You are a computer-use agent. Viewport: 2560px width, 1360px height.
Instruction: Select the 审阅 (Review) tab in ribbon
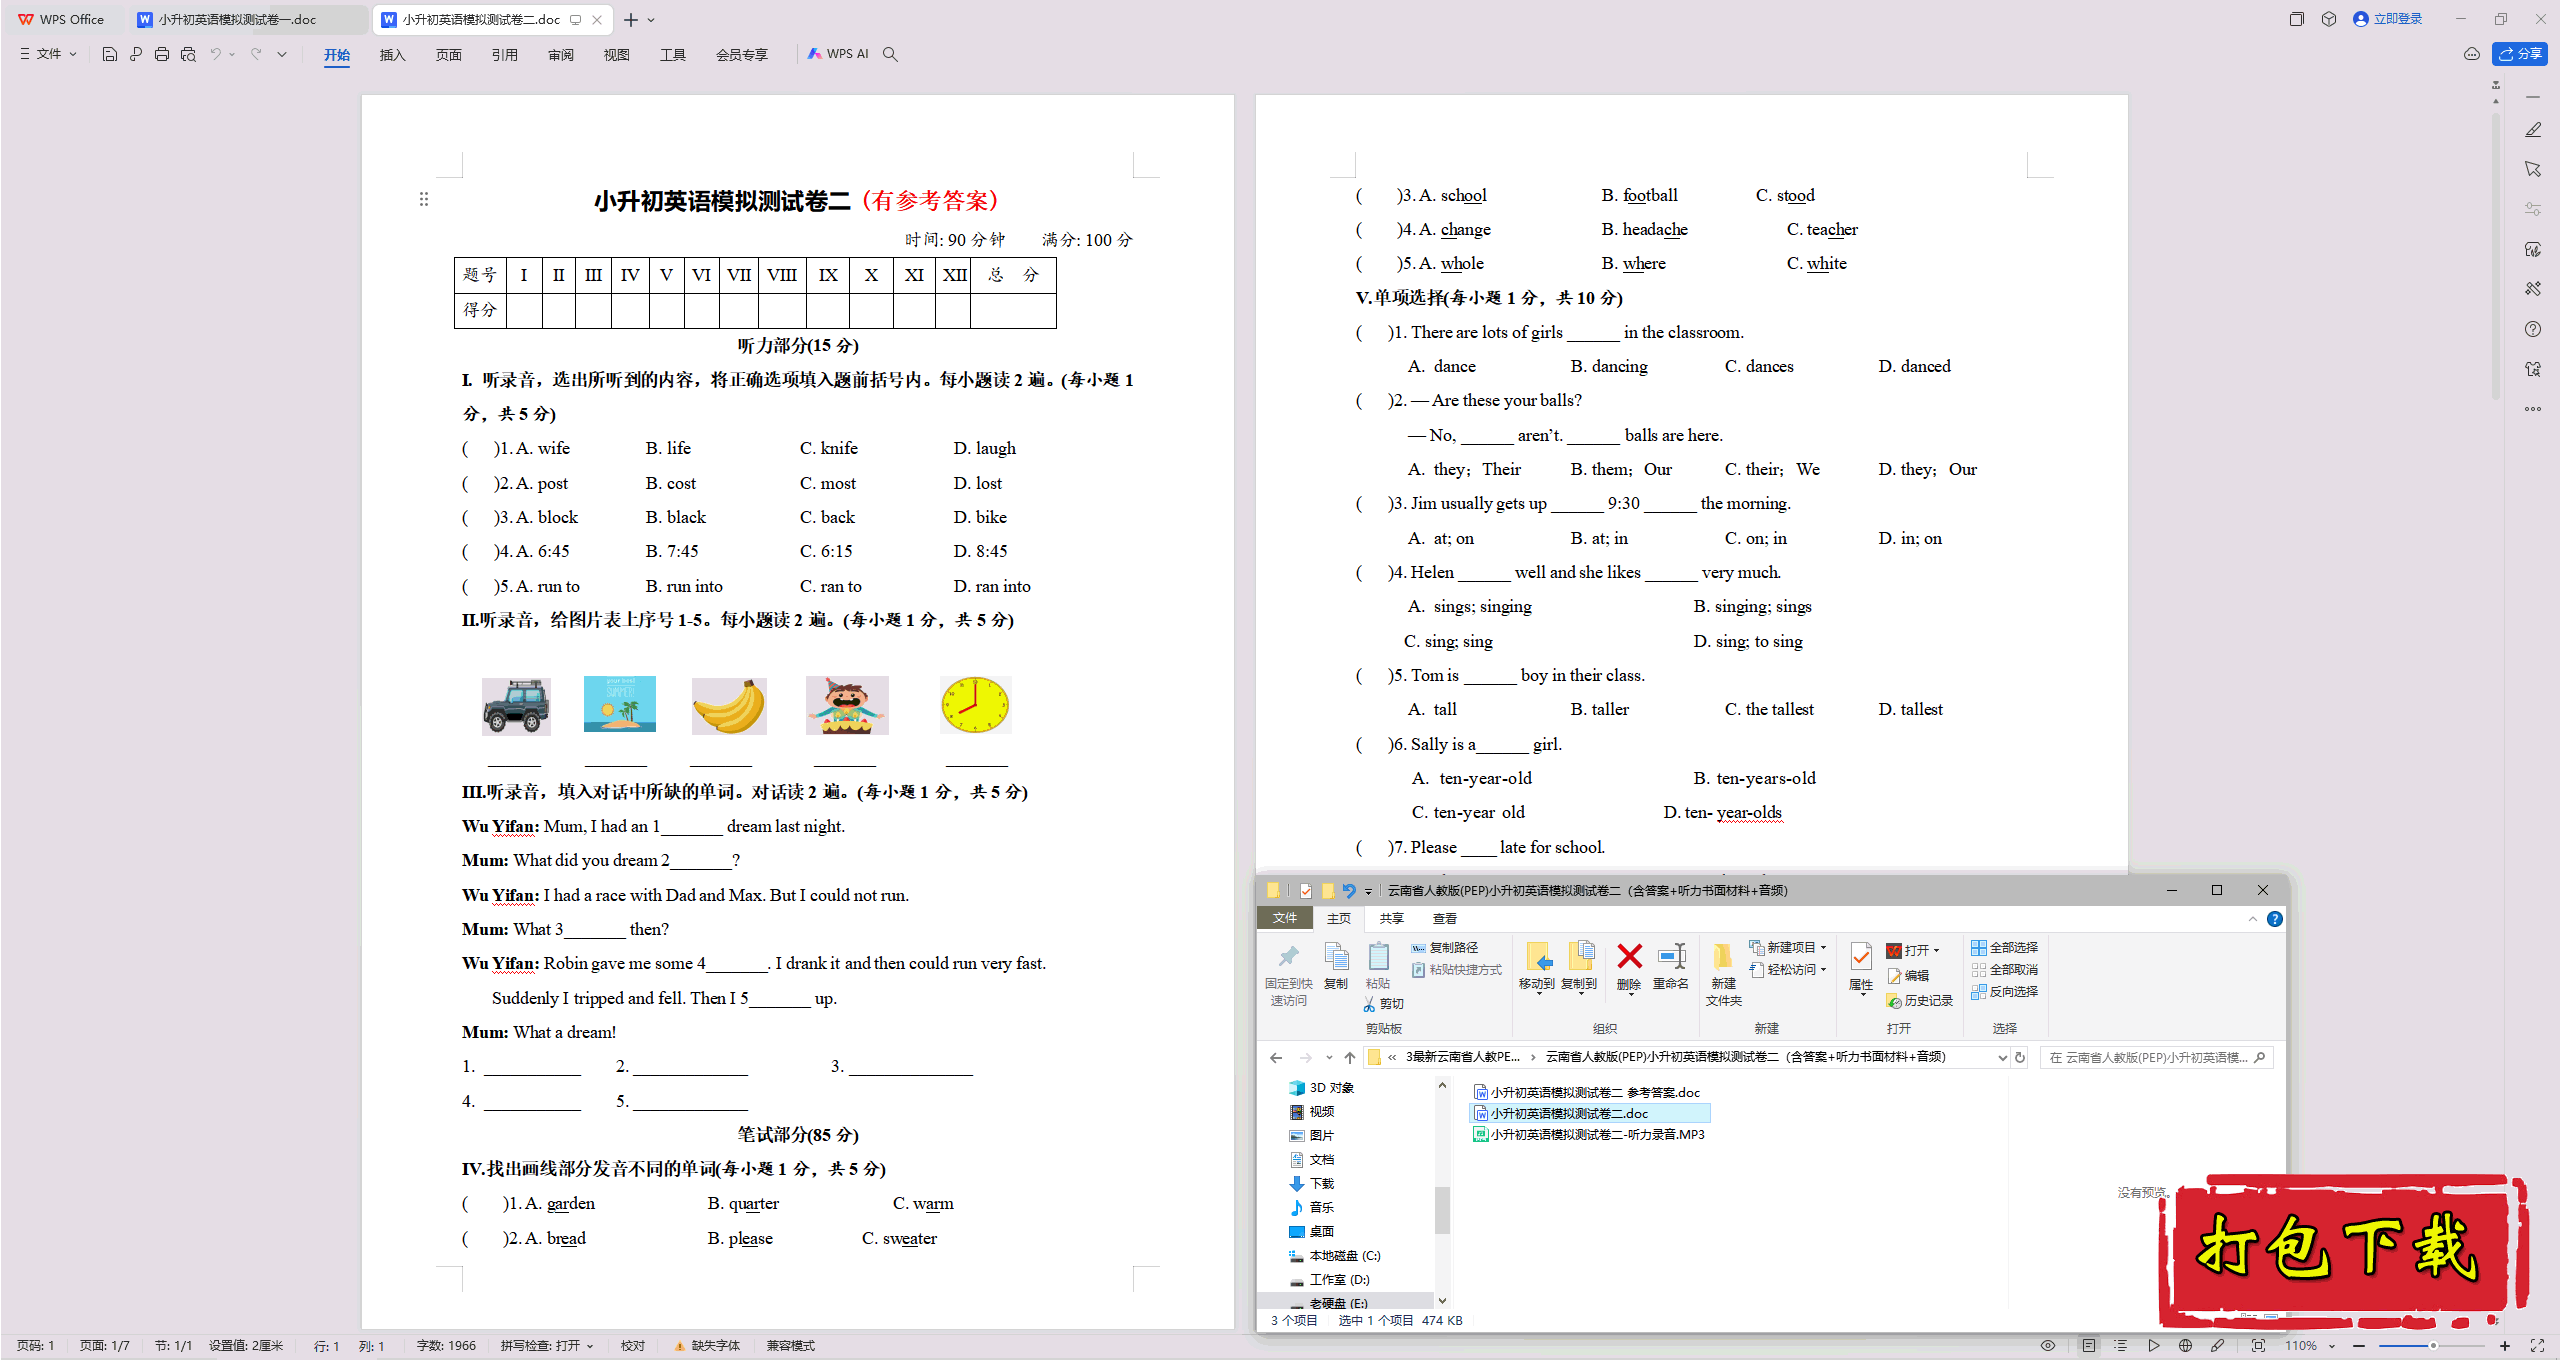pos(560,54)
